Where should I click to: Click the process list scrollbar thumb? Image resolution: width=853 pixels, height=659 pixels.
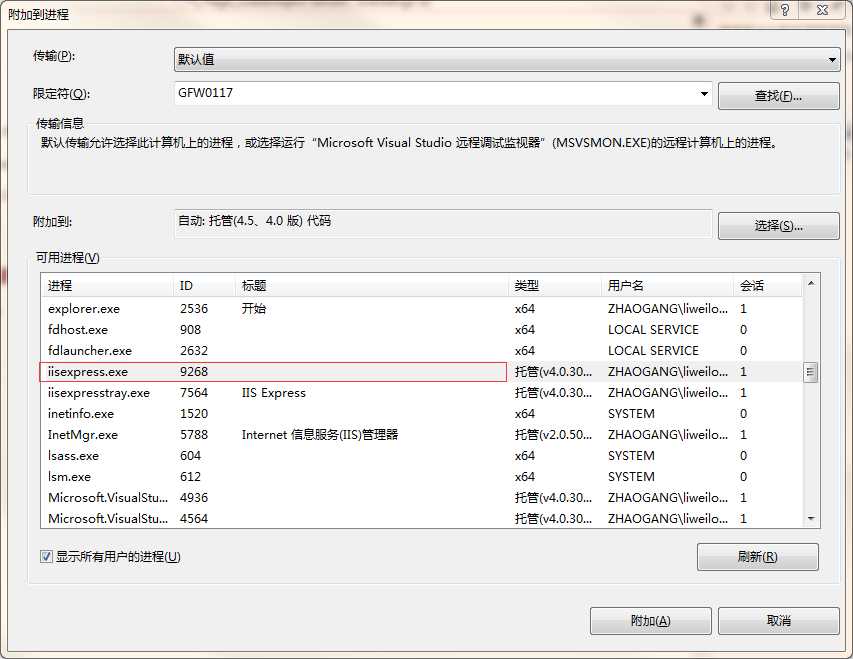811,372
